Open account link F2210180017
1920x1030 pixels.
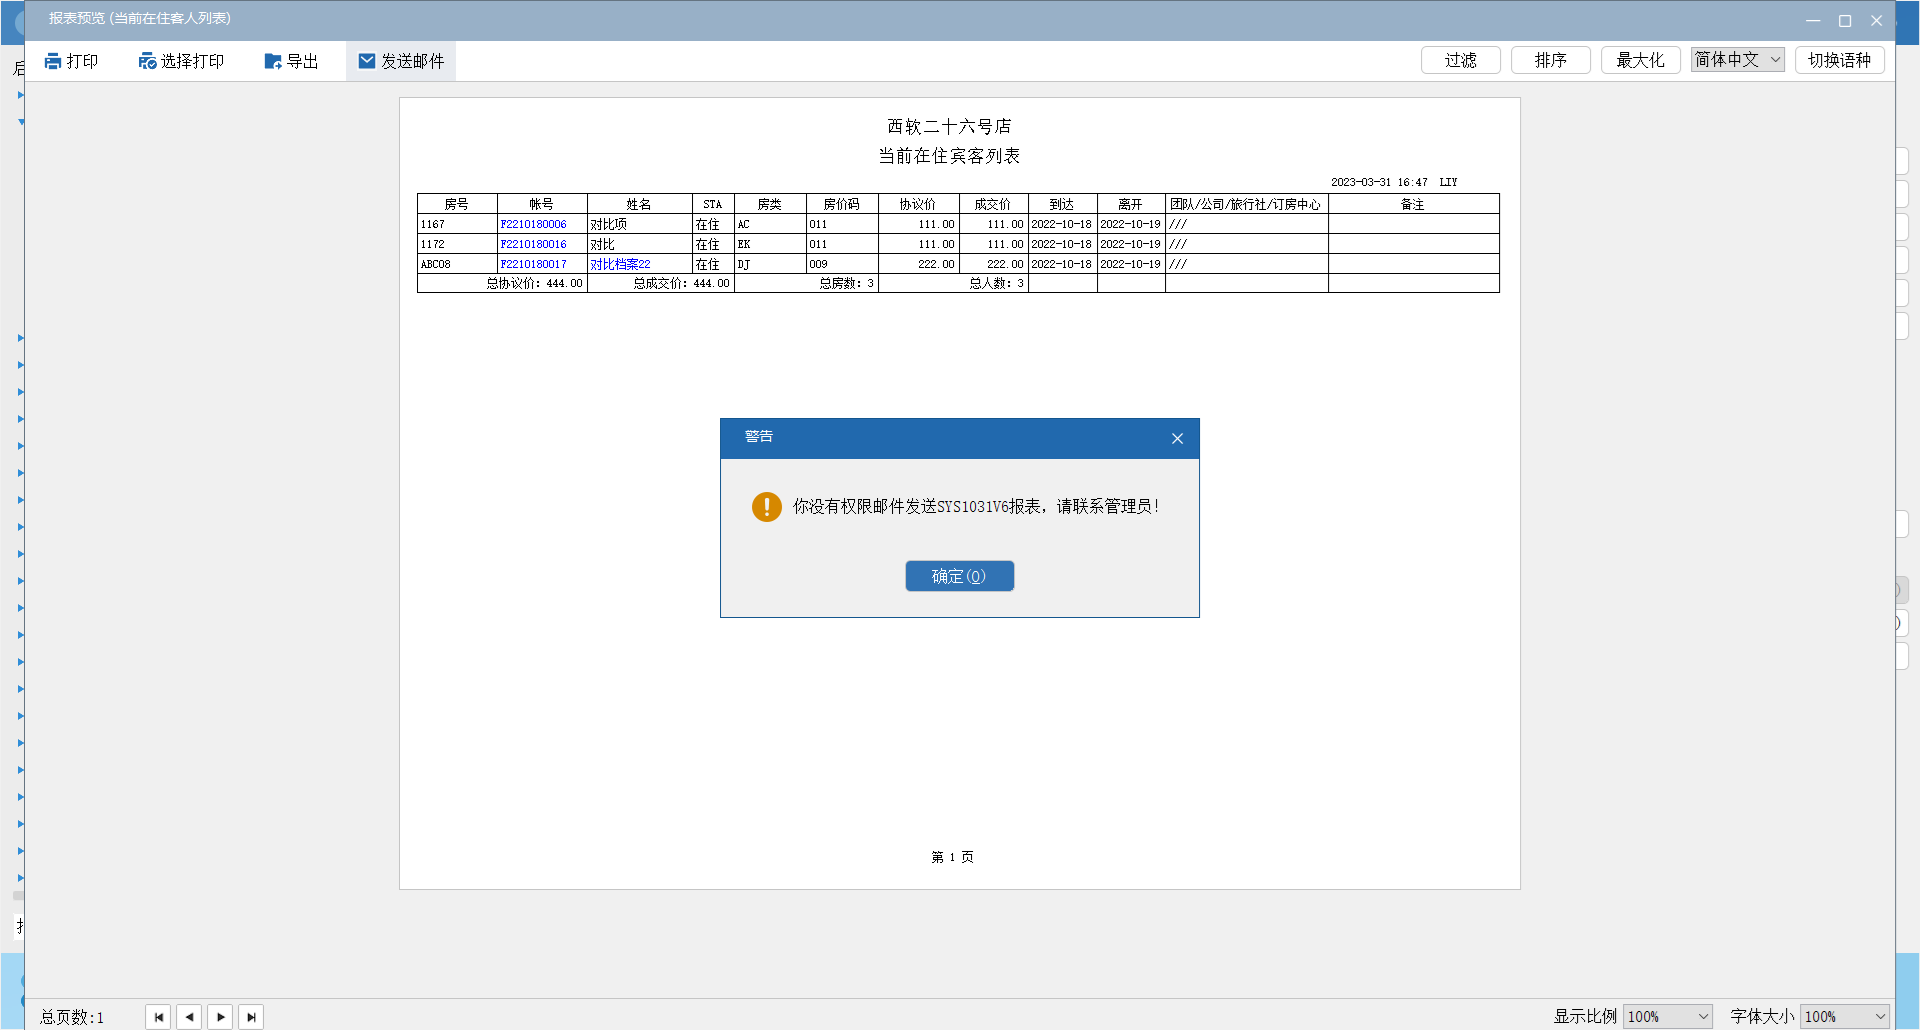click(x=533, y=265)
